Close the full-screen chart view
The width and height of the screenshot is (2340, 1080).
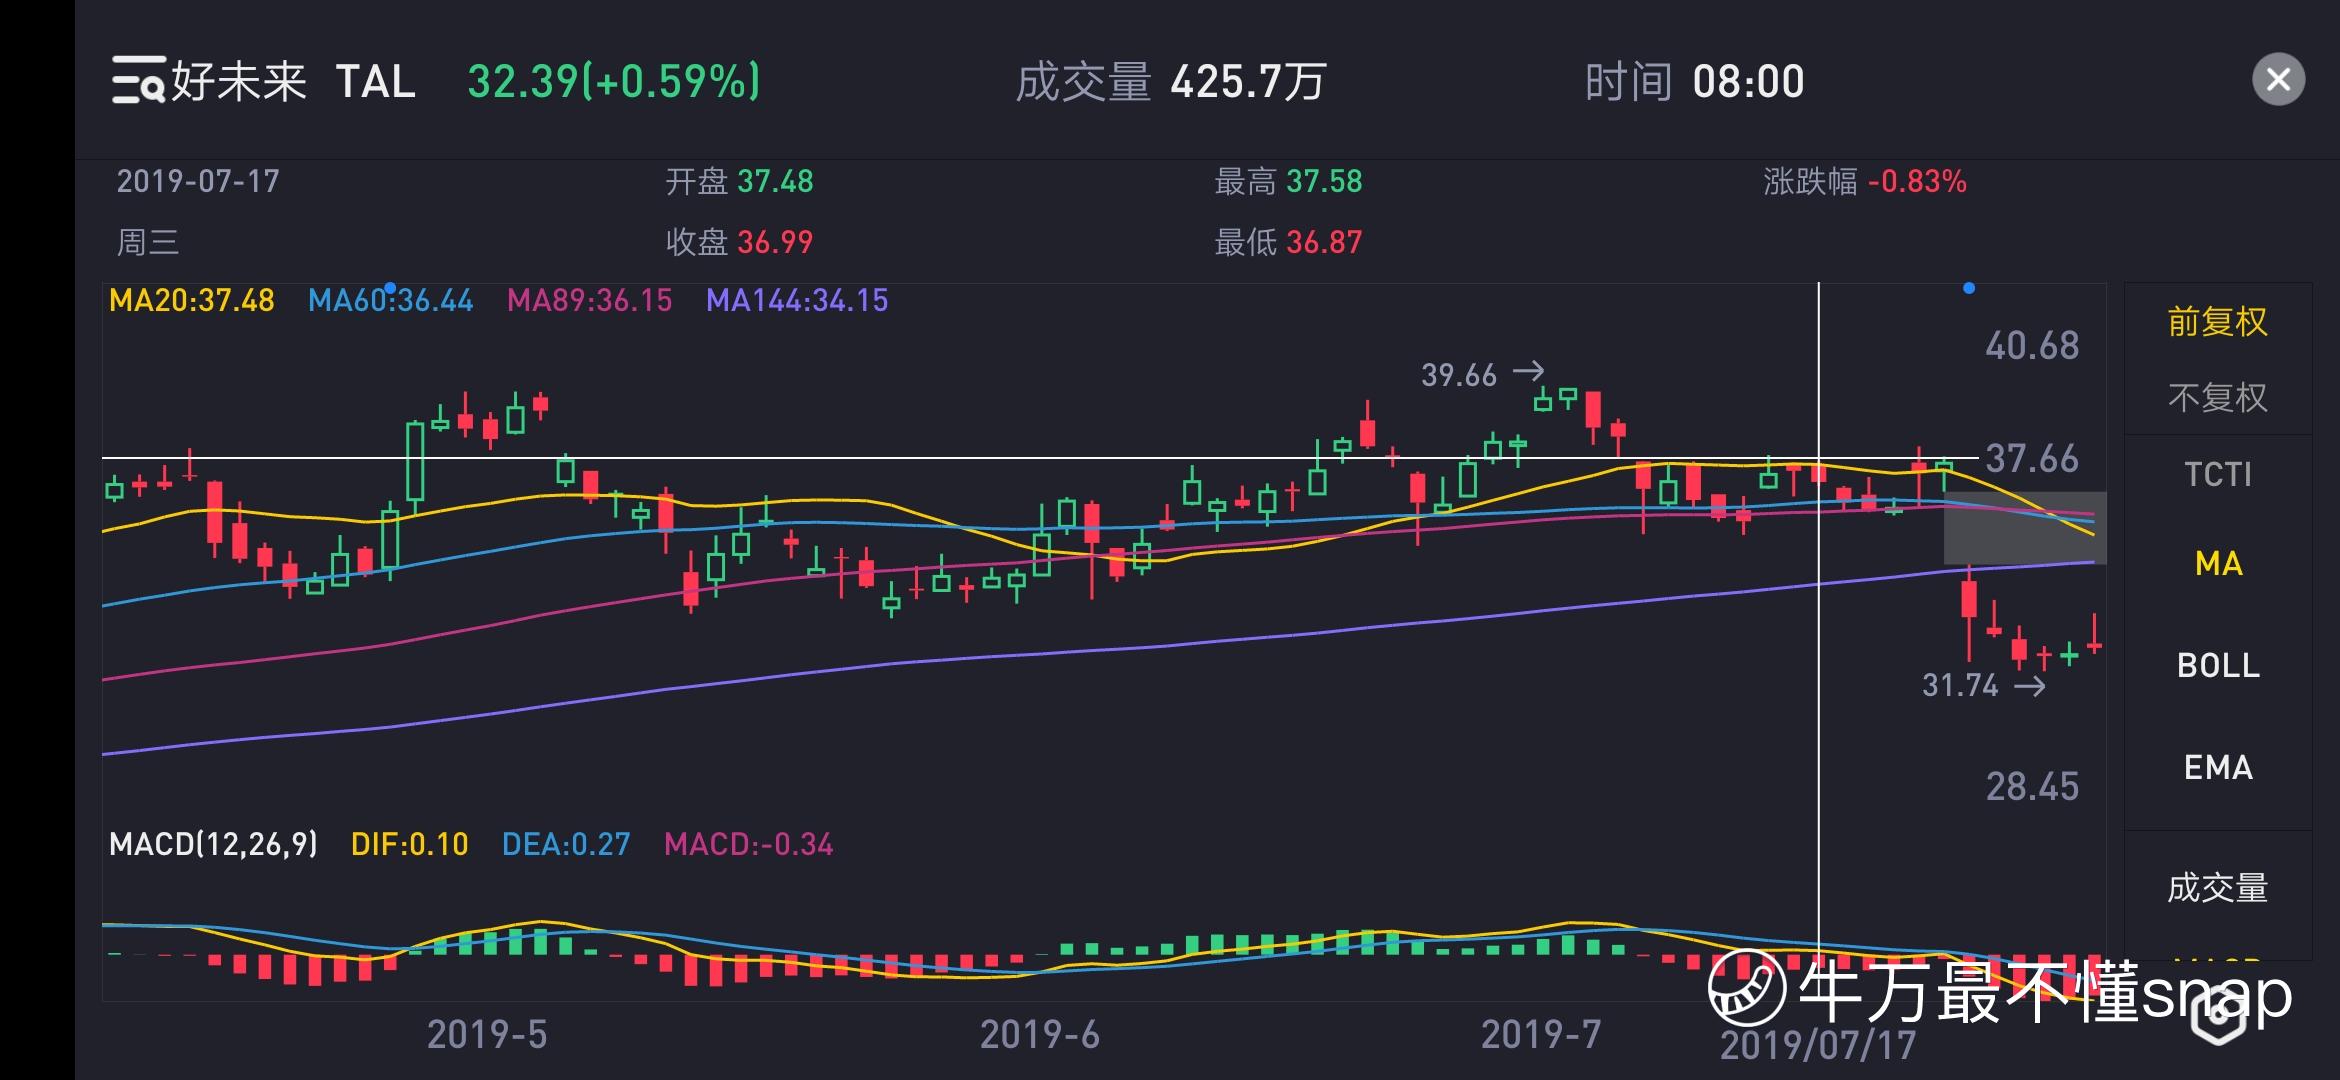click(2278, 80)
